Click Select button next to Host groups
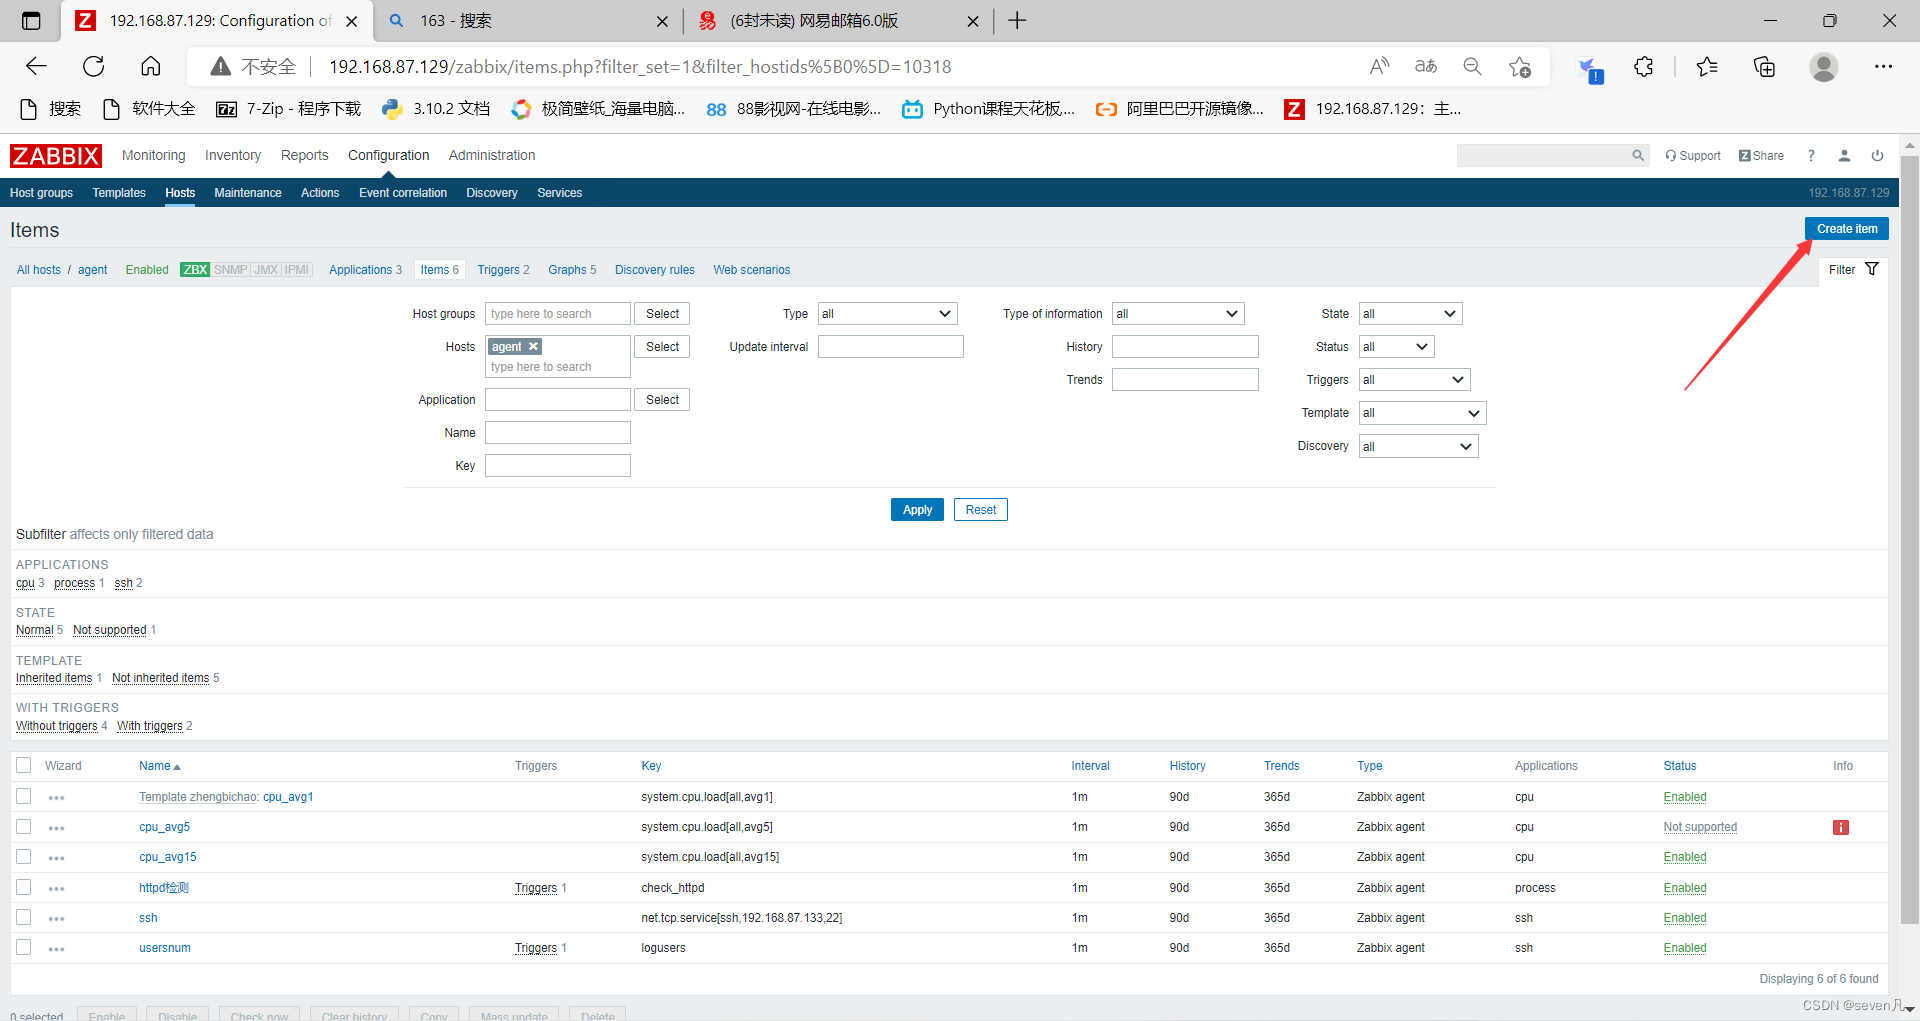Image resolution: width=1920 pixels, height=1021 pixels. [x=662, y=314]
